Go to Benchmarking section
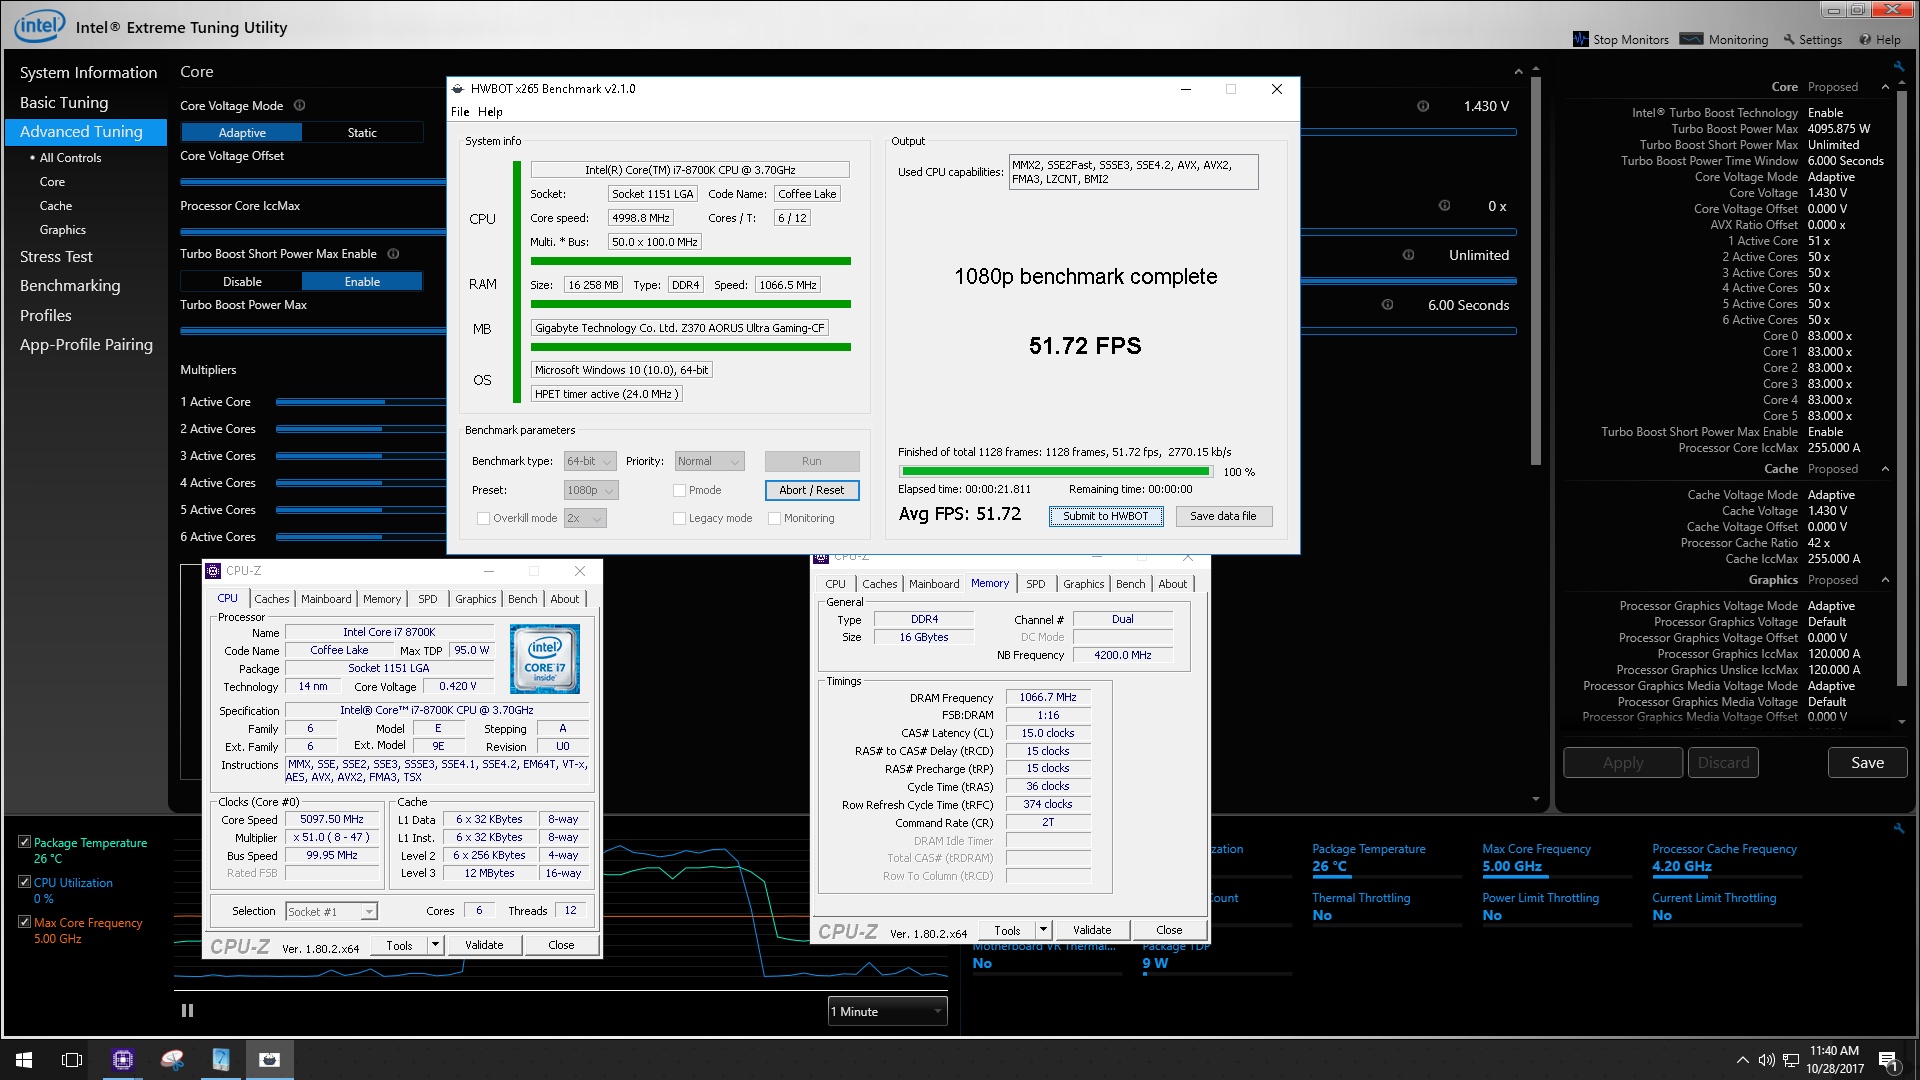Screen dimensions: 1920x1080 click(x=70, y=286)
